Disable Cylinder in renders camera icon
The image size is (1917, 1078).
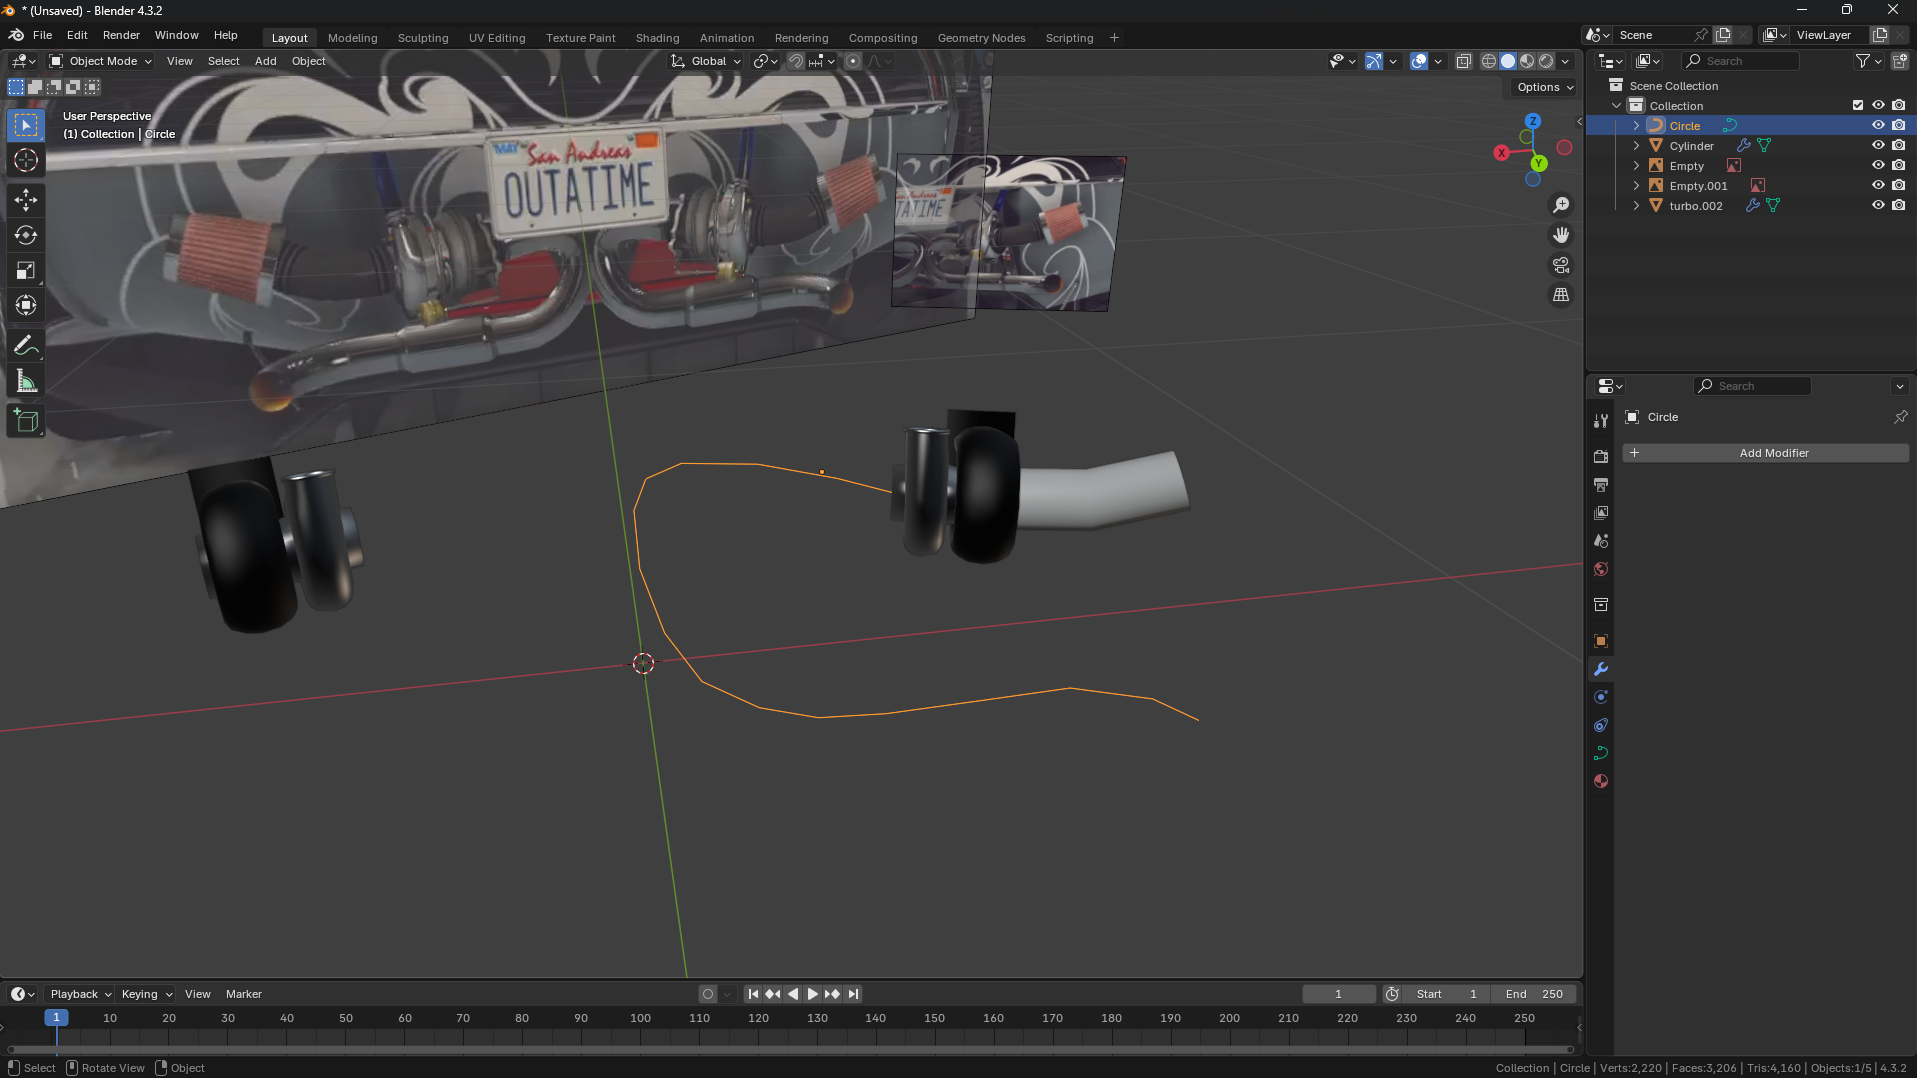point(1898,145)
